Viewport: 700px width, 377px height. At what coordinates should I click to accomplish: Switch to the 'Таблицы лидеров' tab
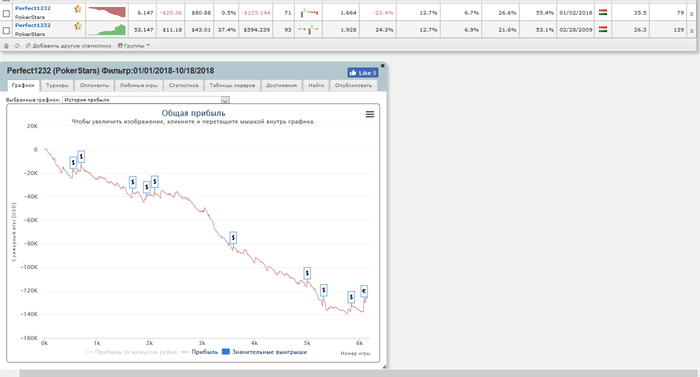pos(232,85)
